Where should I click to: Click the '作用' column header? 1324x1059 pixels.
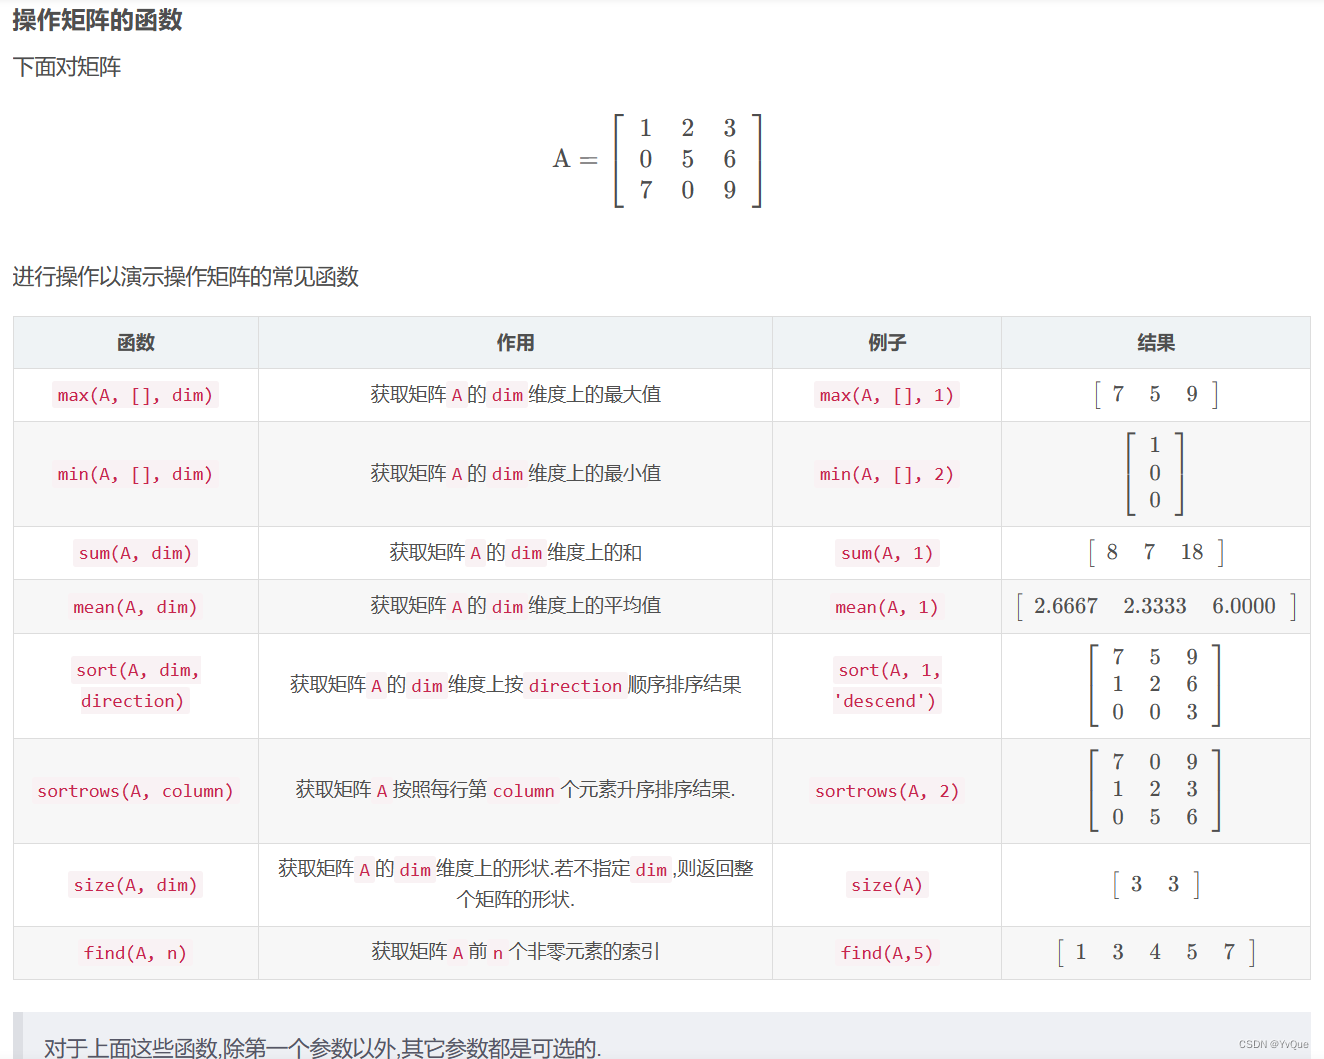coord(515,343)
